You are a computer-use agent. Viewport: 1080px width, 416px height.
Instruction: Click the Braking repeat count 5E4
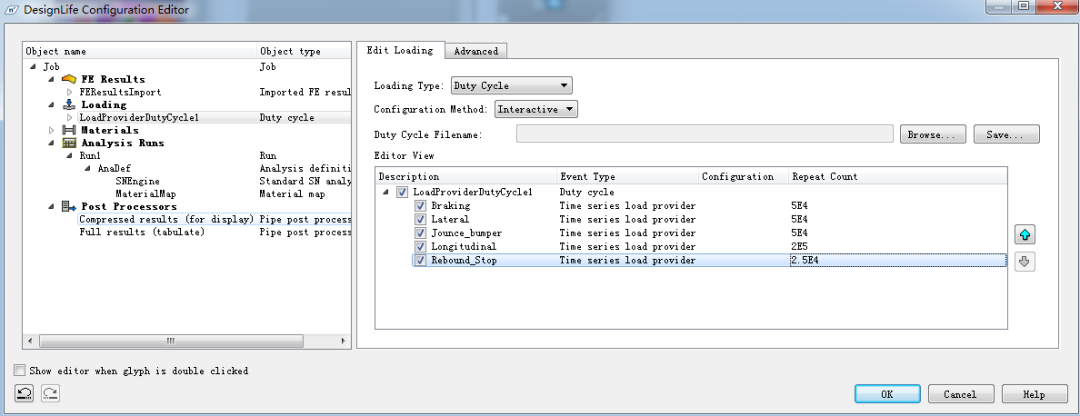pyautogui.click(x=800, y=206)
